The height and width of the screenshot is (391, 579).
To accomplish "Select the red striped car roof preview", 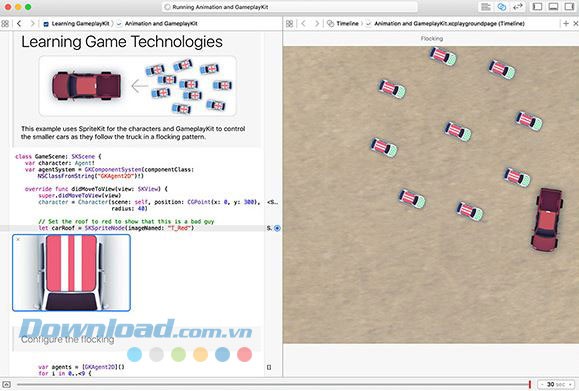I will coord(71,272).
